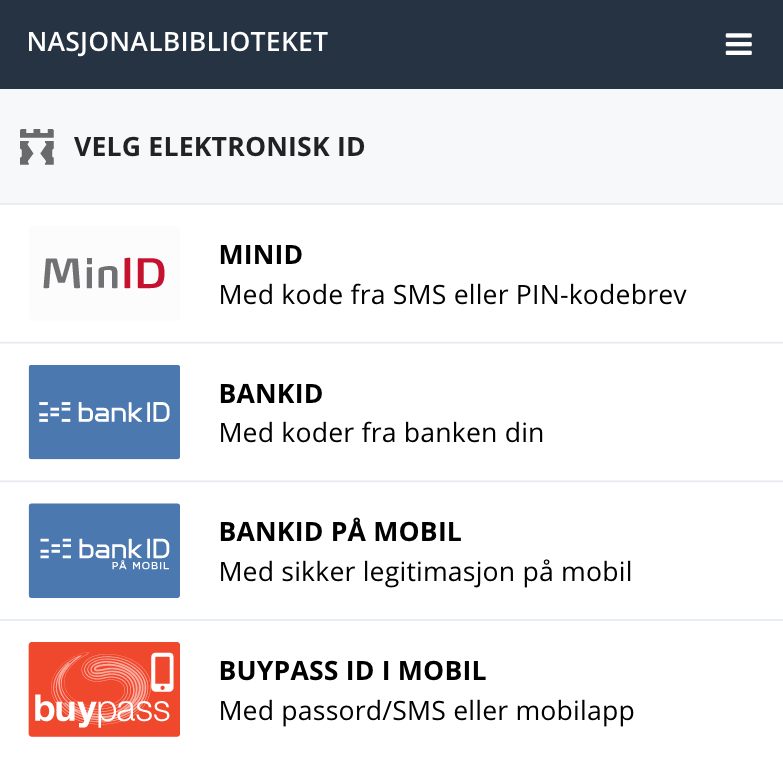Click the red ID letters in MinID logo

coord(144,273)
